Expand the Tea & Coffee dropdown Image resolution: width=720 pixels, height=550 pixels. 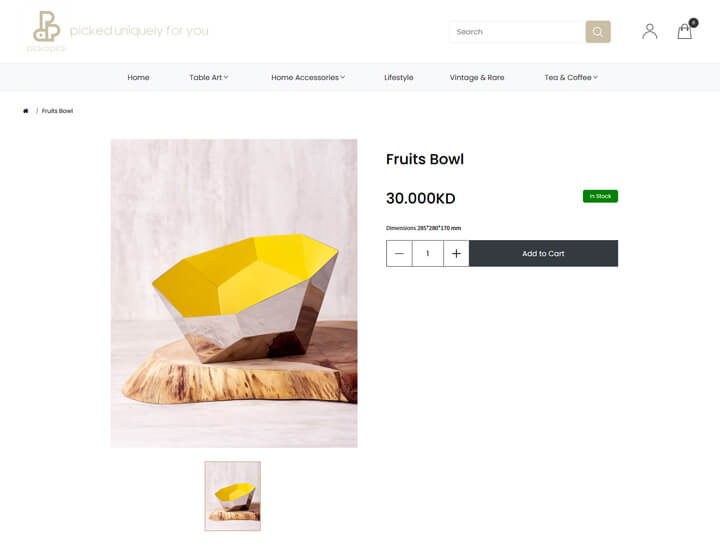571,77
